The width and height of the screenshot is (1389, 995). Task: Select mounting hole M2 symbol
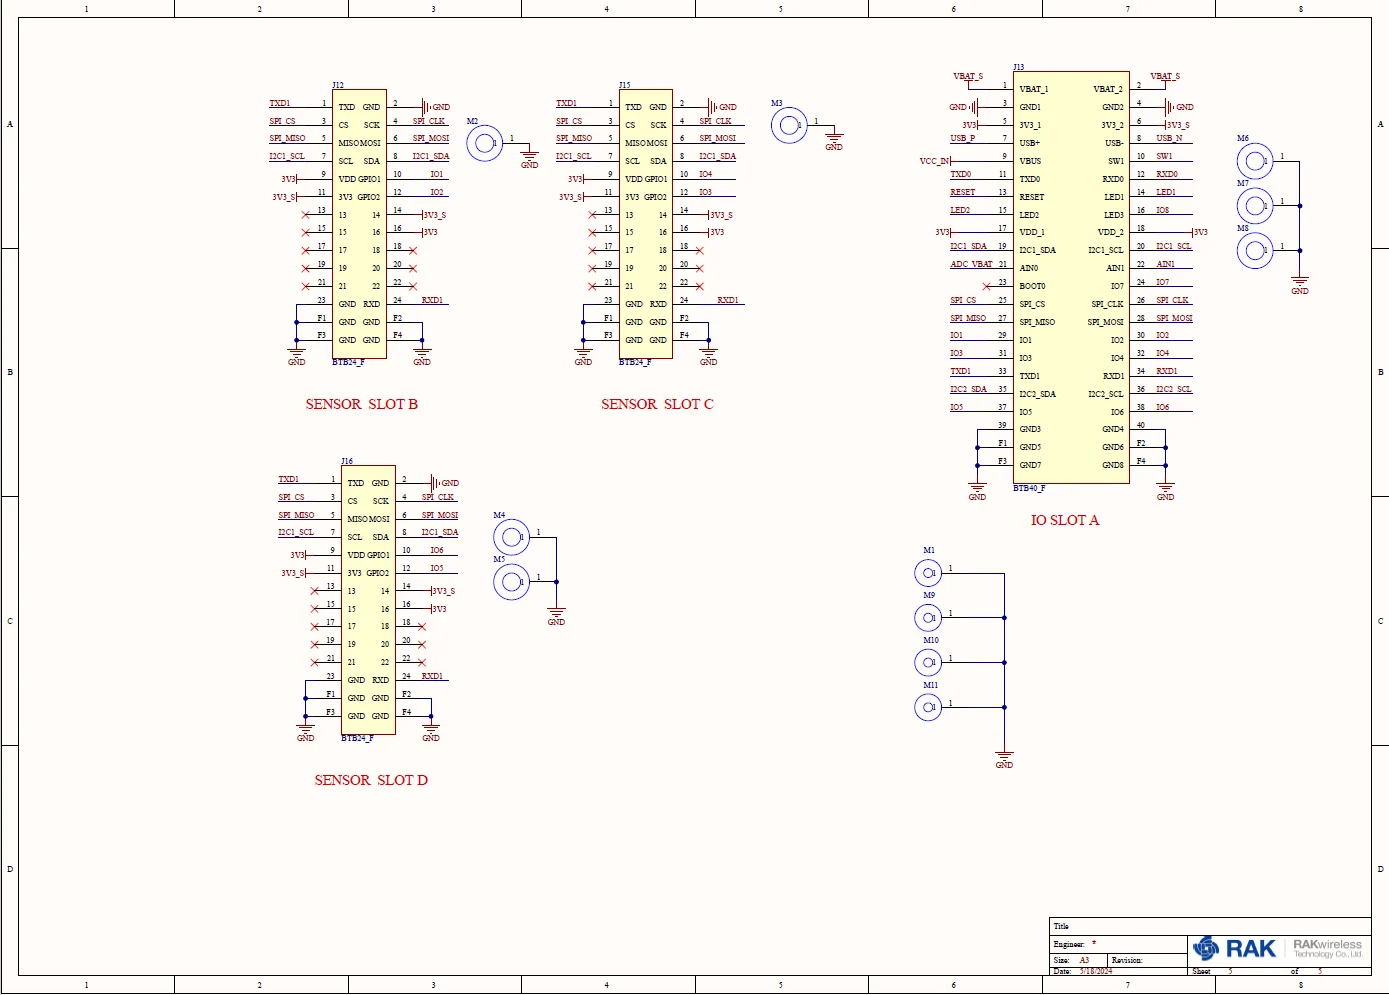pos(485,144)
